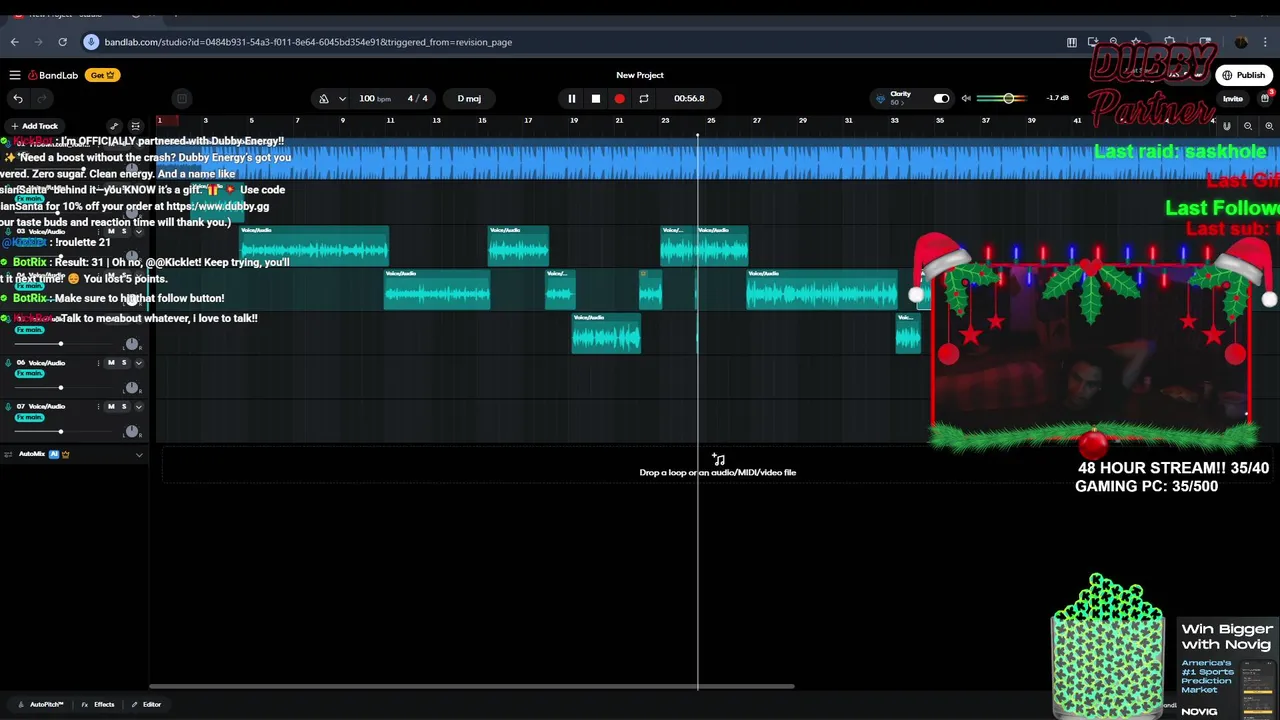Add a new track

34,126
